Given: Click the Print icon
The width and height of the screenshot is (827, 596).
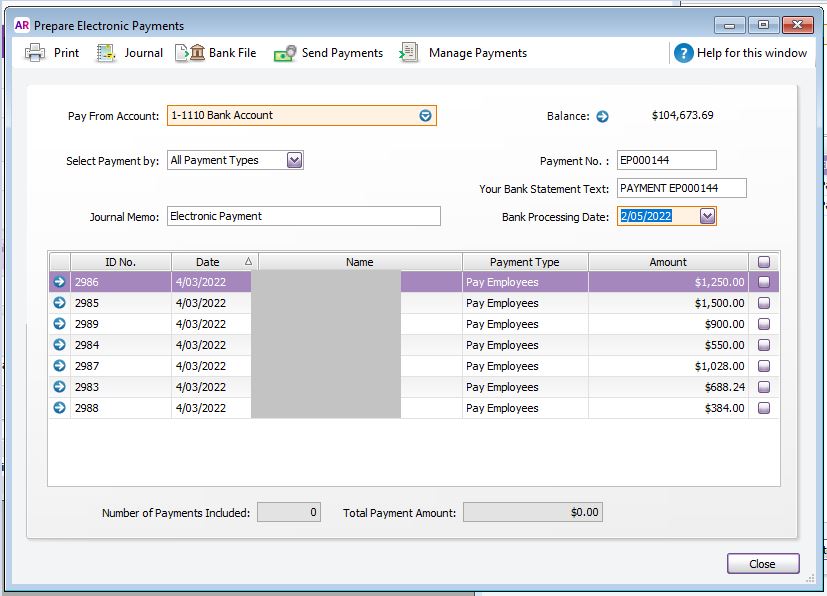Looking at the screenshot, I should coord(36,53).
